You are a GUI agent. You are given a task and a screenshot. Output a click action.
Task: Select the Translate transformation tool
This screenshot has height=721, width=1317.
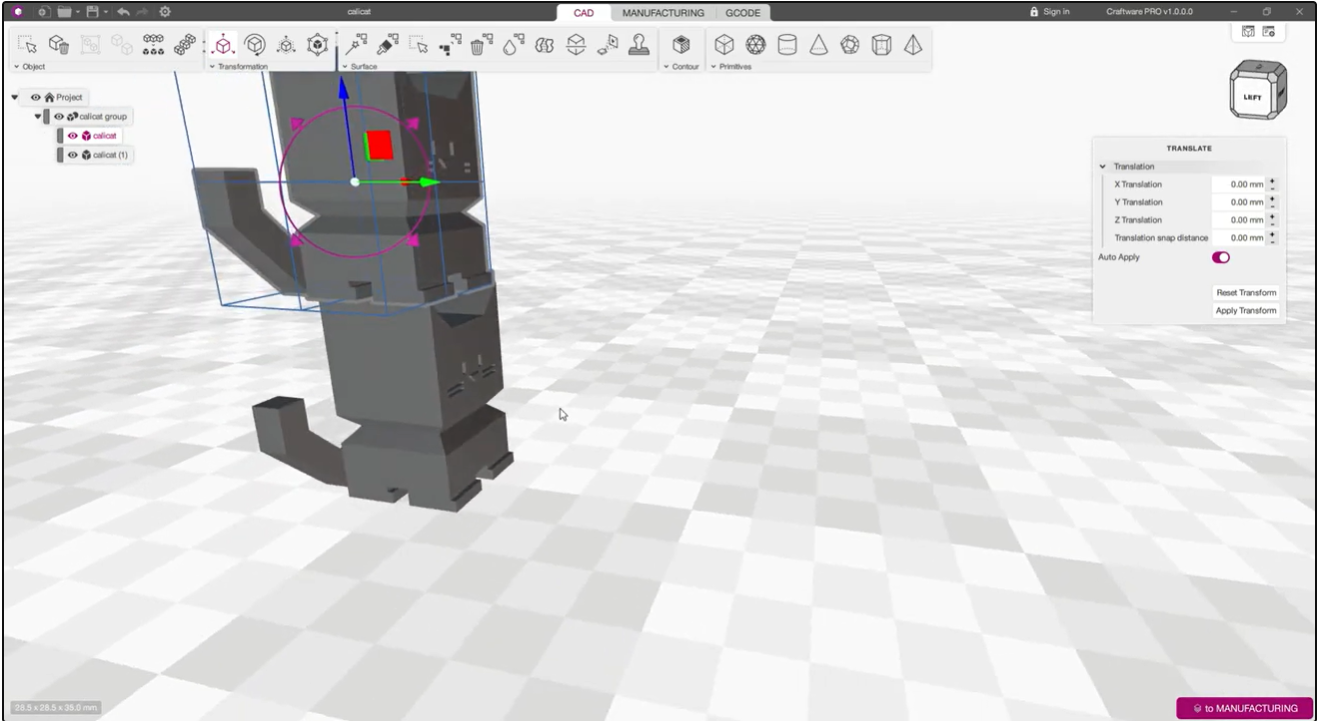(x=224, y=45)
